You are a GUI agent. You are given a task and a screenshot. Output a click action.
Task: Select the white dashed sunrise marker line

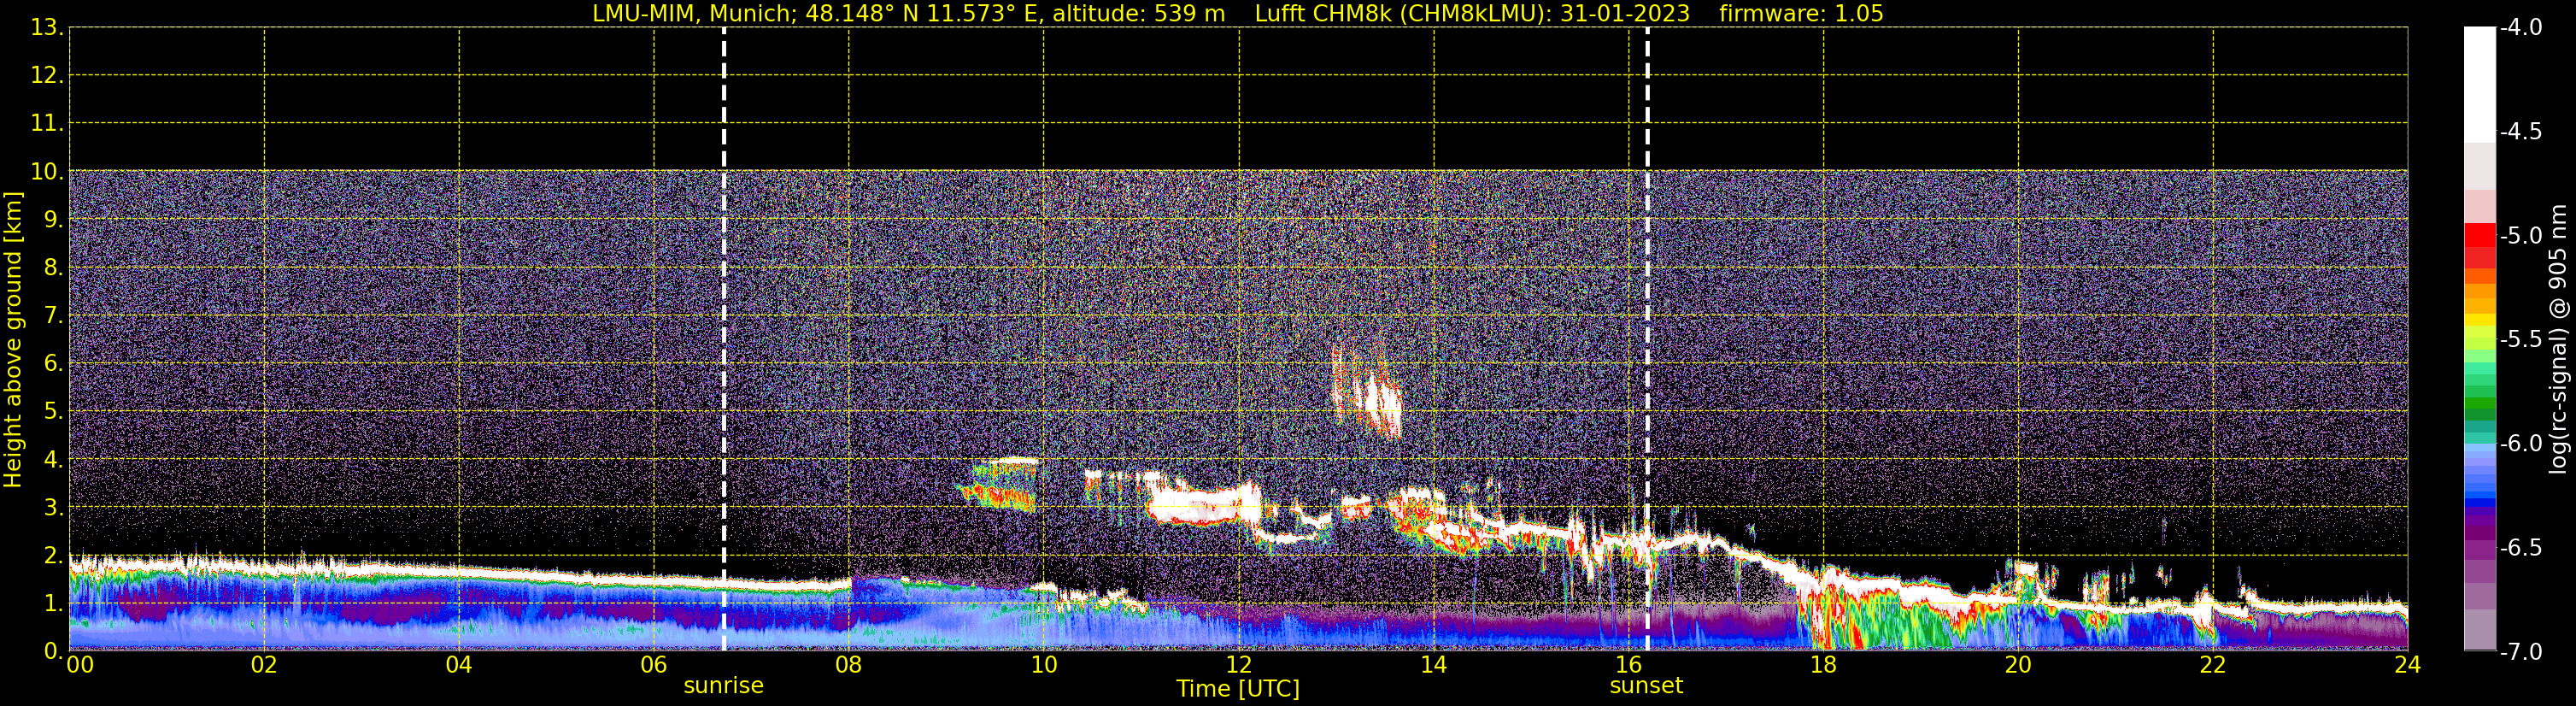[x=724, y=340]
